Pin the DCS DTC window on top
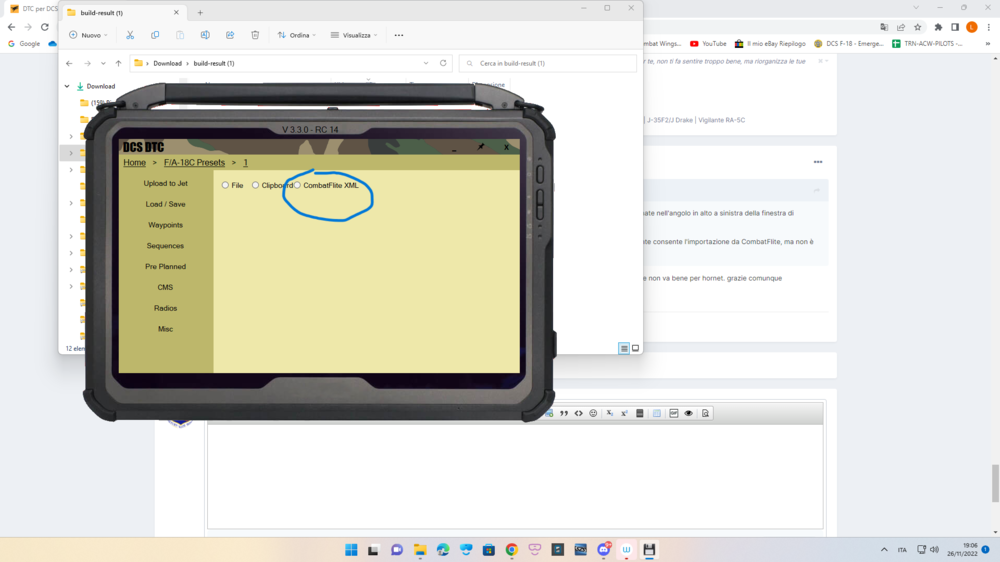The height and width of the screenshot is (562, 1000). pos(481,147)
